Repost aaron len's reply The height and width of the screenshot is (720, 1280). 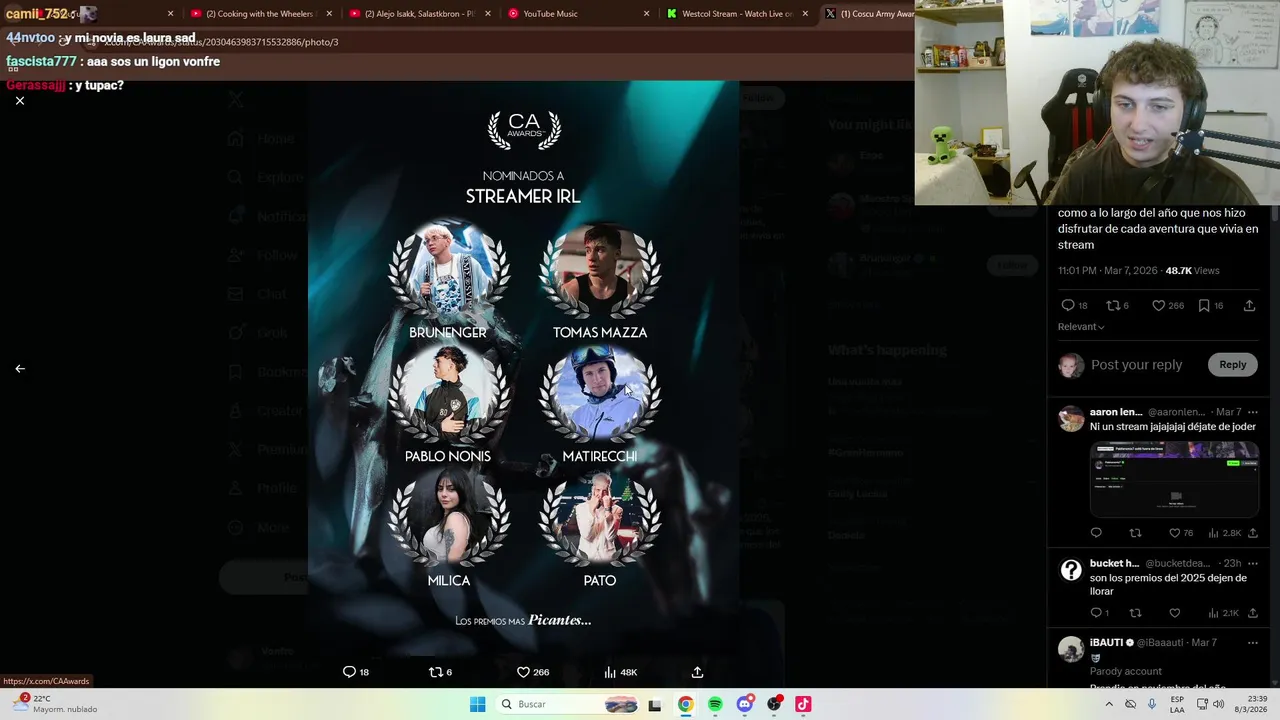[x=1135, y=533]
